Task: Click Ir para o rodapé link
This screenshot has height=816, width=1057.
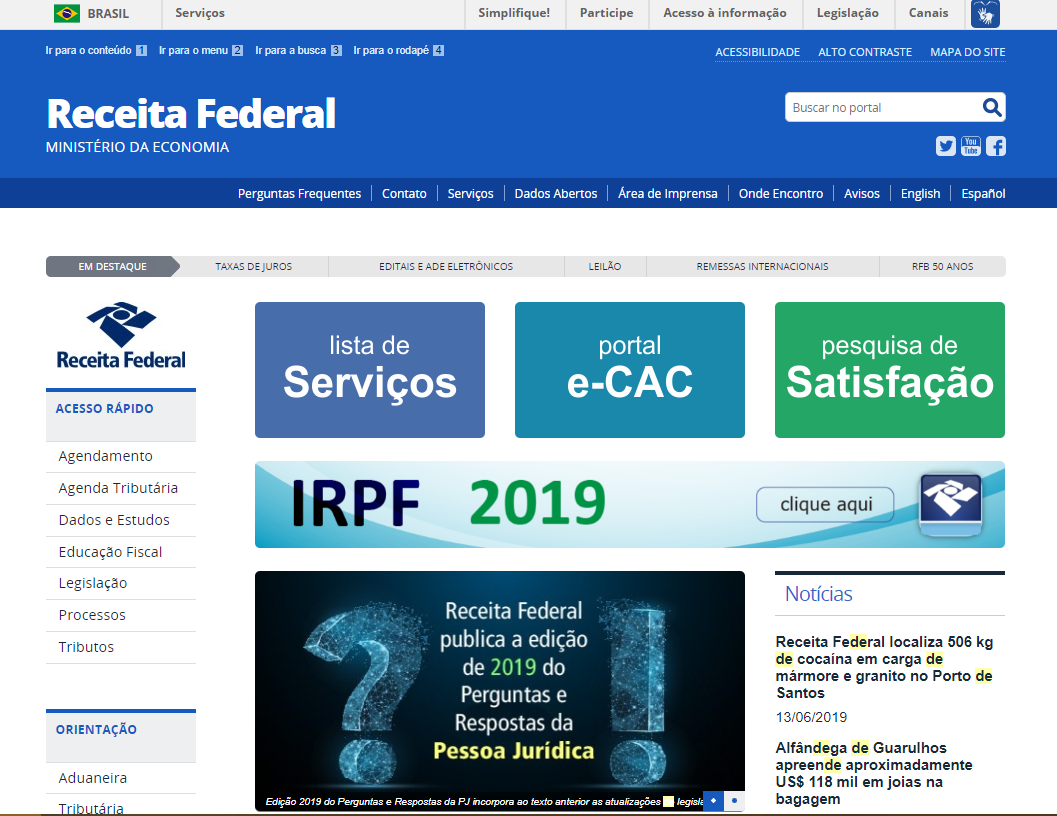Action: (x=398, y=51)
